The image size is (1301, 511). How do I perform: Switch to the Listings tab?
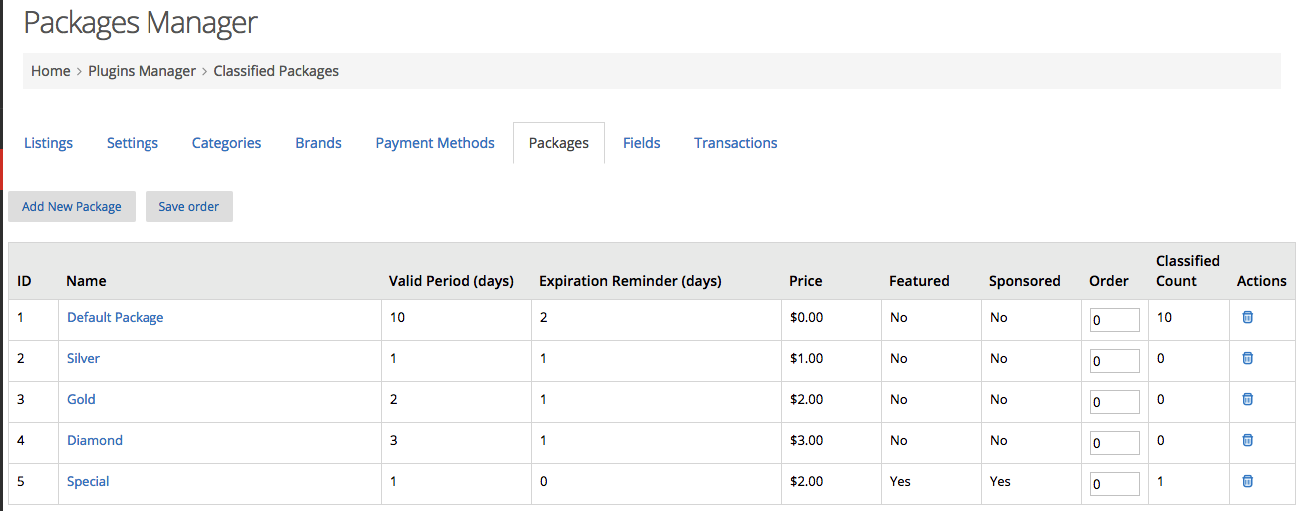pyautogui.click(x=48, y=143)
